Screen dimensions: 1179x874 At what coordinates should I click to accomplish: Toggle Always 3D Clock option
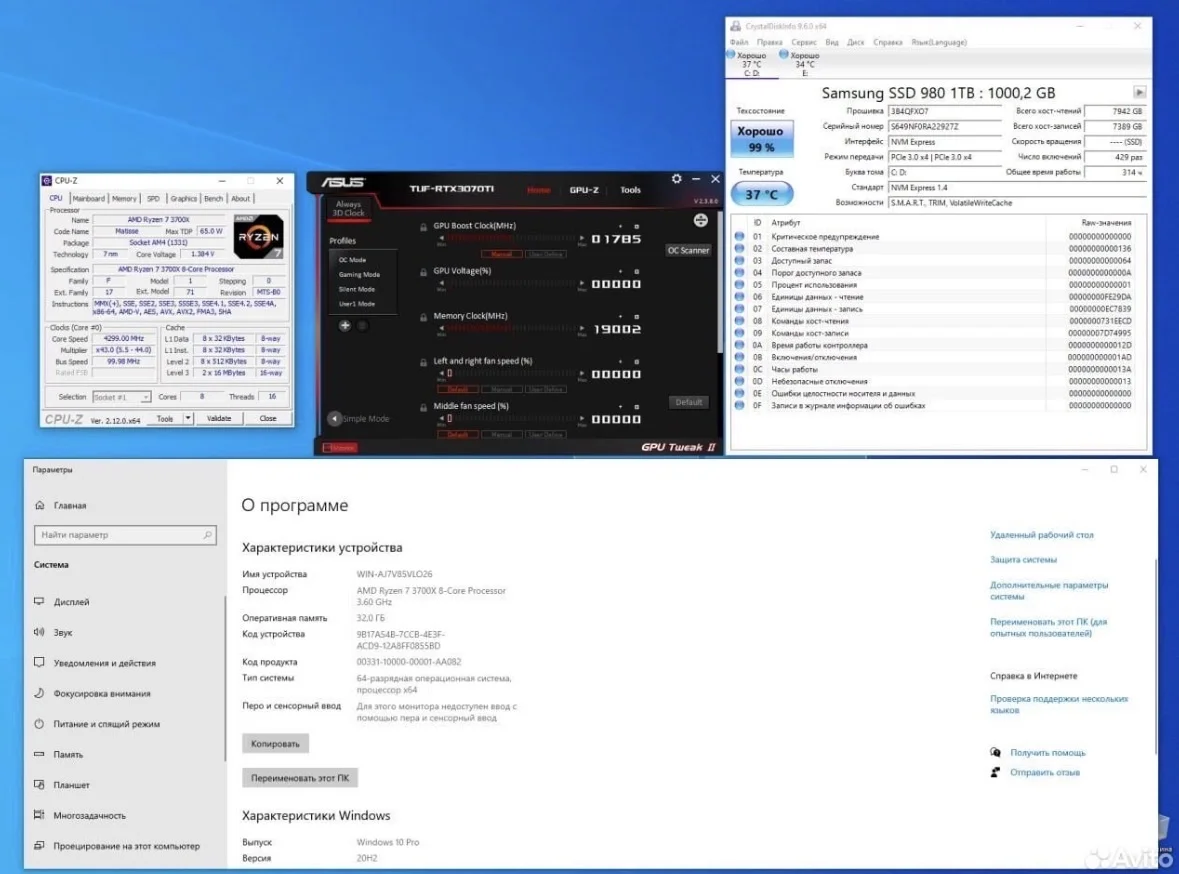tap(348, 208)
